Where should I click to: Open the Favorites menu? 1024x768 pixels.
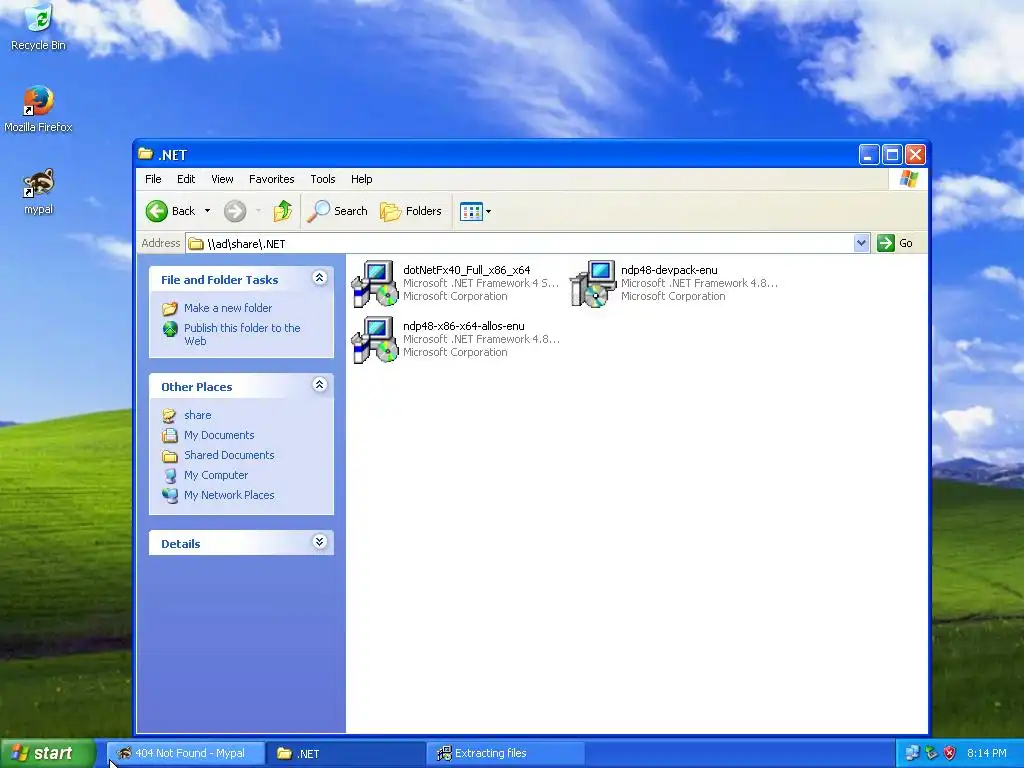click(x=272, y=179)
